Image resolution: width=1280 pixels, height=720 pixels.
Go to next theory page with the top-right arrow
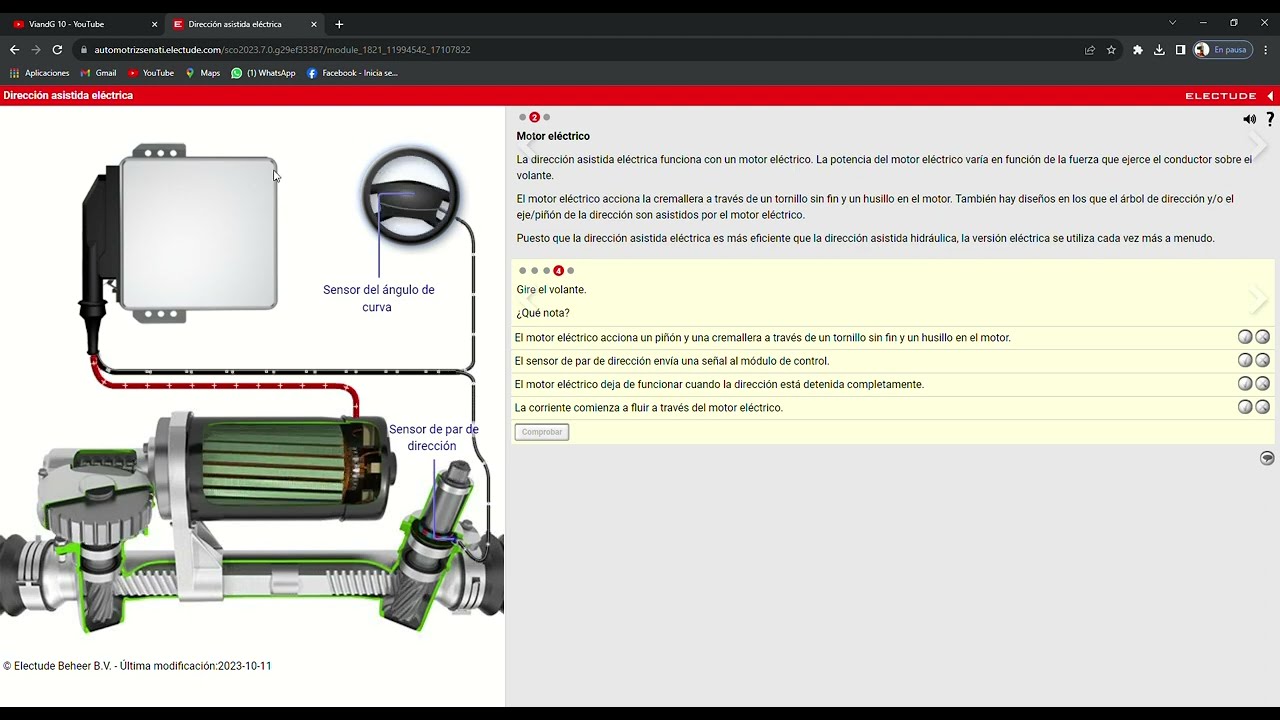tap(1258, 146)
